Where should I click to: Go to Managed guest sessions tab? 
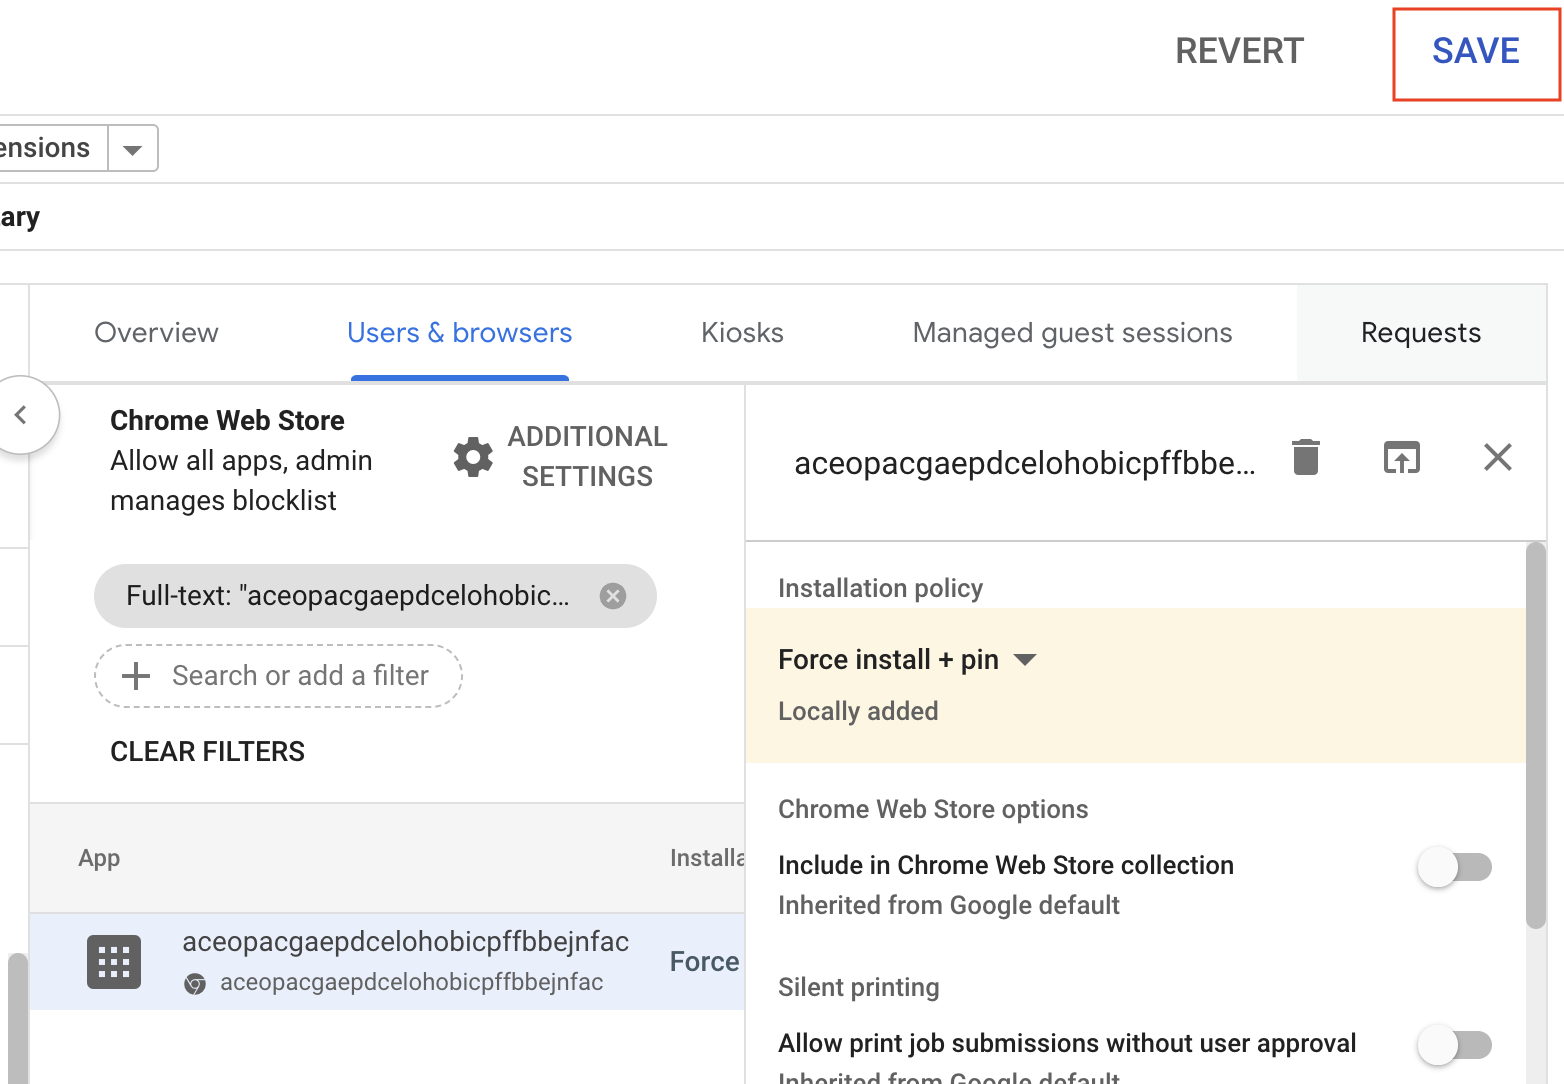tap(1072, 333)
